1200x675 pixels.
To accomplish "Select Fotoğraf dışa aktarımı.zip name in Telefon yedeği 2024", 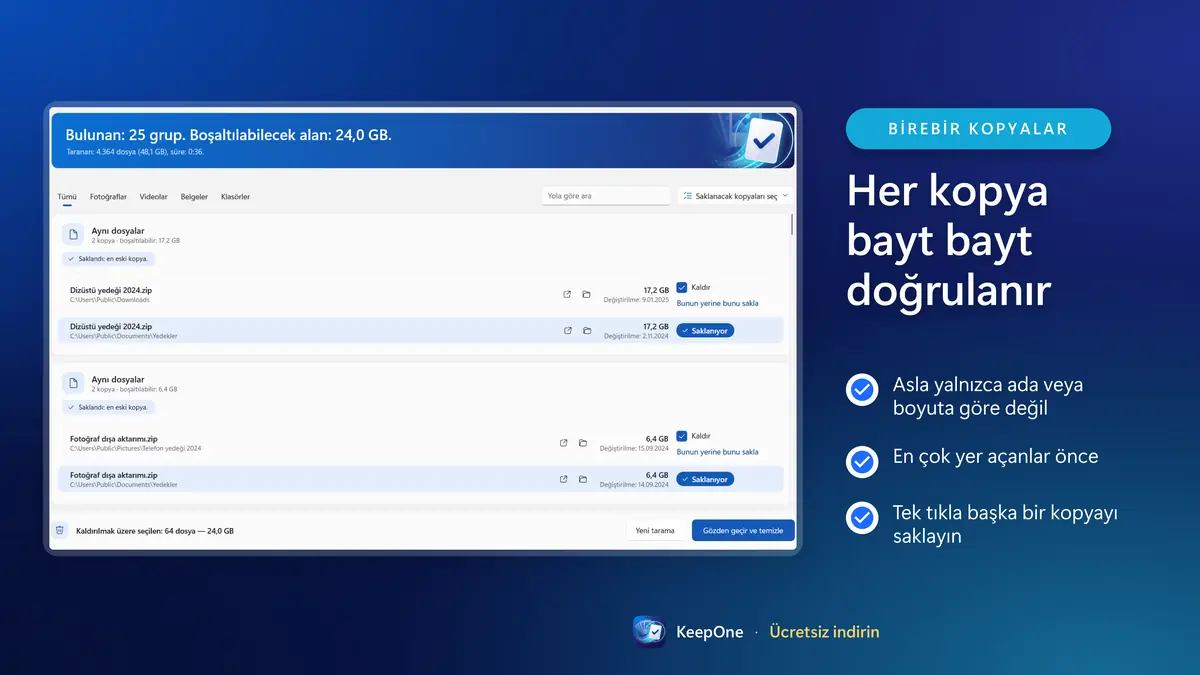I will tap(114, 439).
